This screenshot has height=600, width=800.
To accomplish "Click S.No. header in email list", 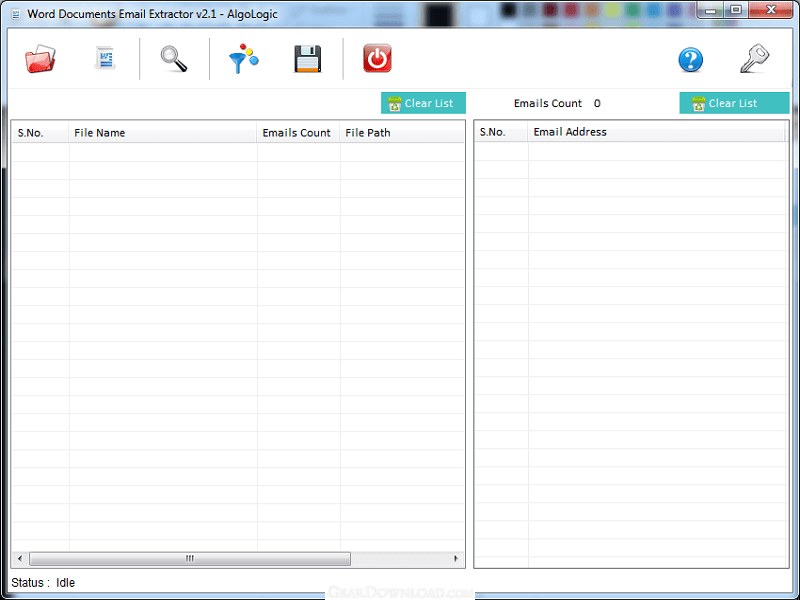I will 501,132.
